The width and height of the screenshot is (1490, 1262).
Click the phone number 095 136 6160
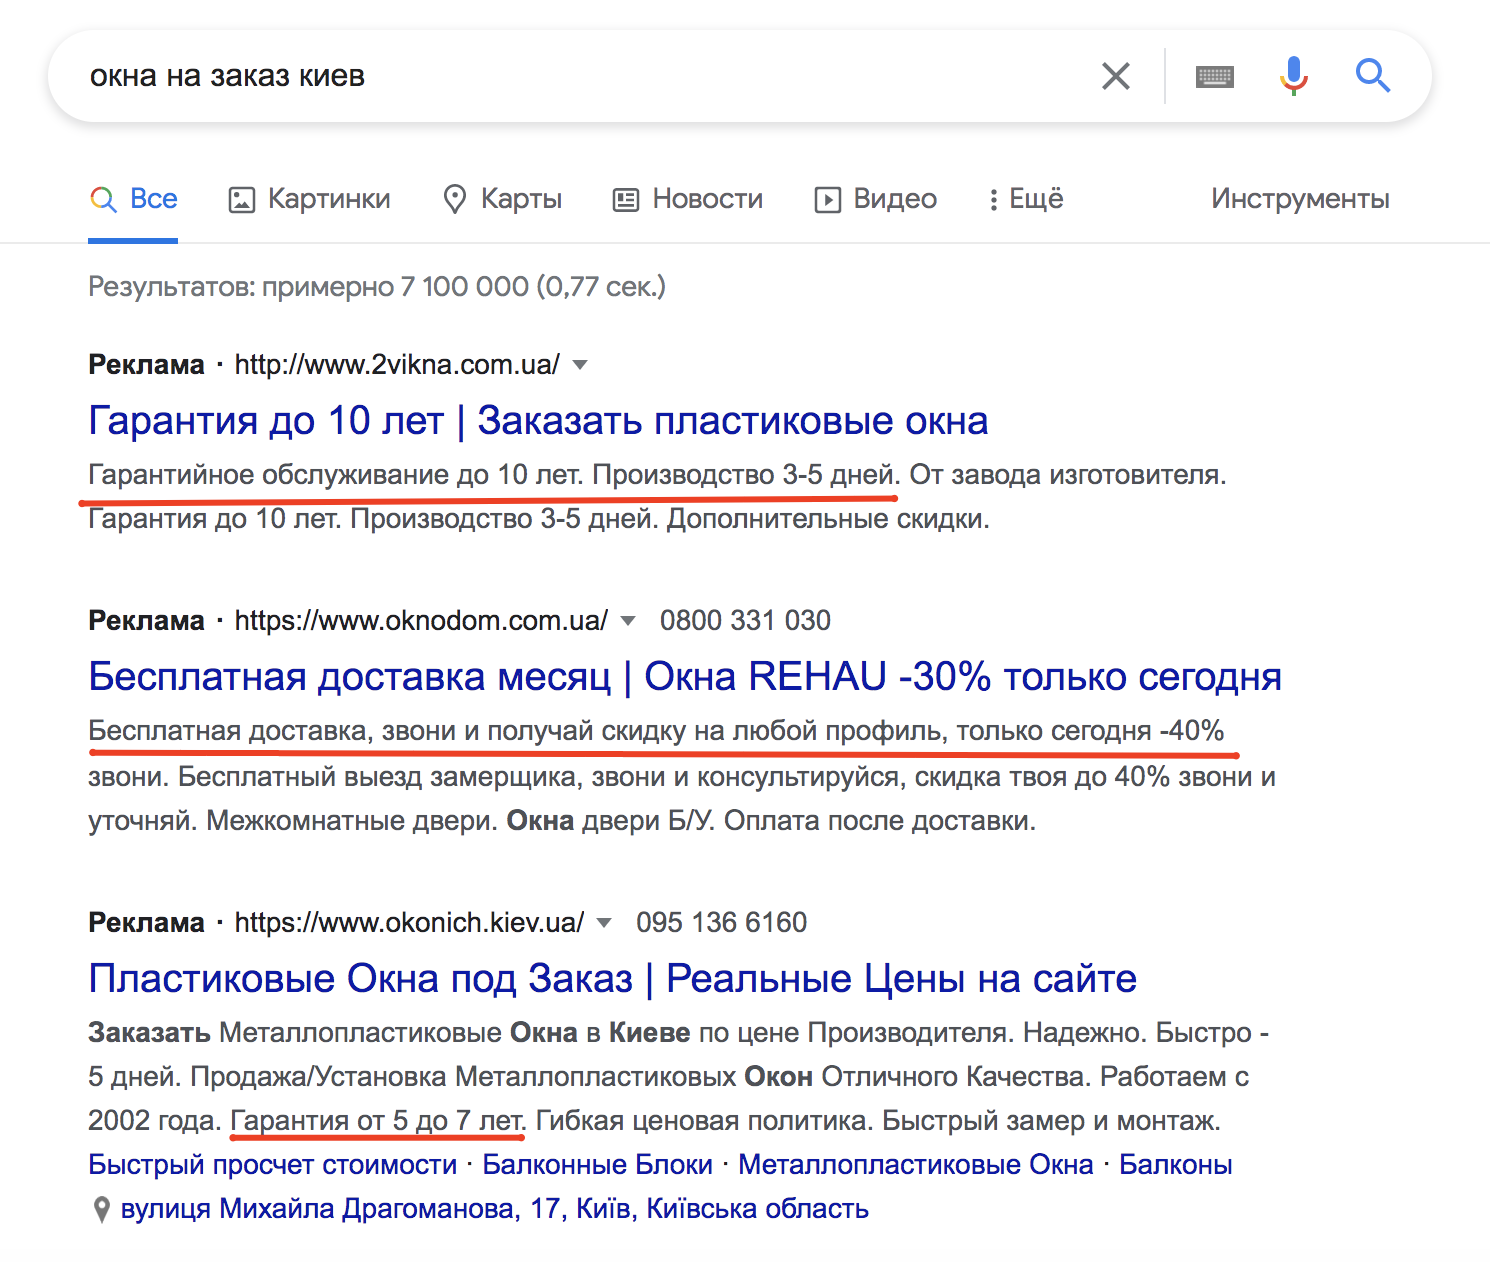pyautogui.click(x=722, y=923)
